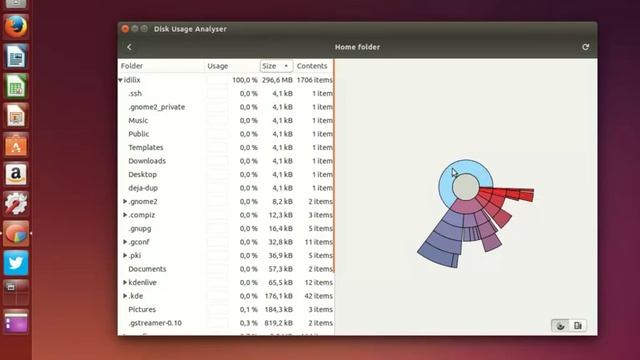Select the .ssh folder row
640x360 pixels.
coord(226,93)
